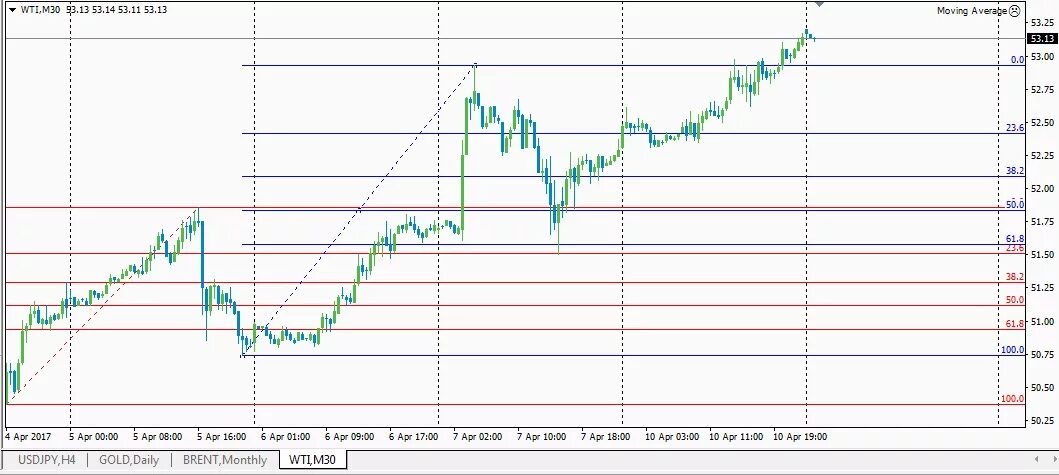Click the 7 Apr 10:00 time label
The height and width of the screenshot is (475, 1059).
(x=542, y=436)
